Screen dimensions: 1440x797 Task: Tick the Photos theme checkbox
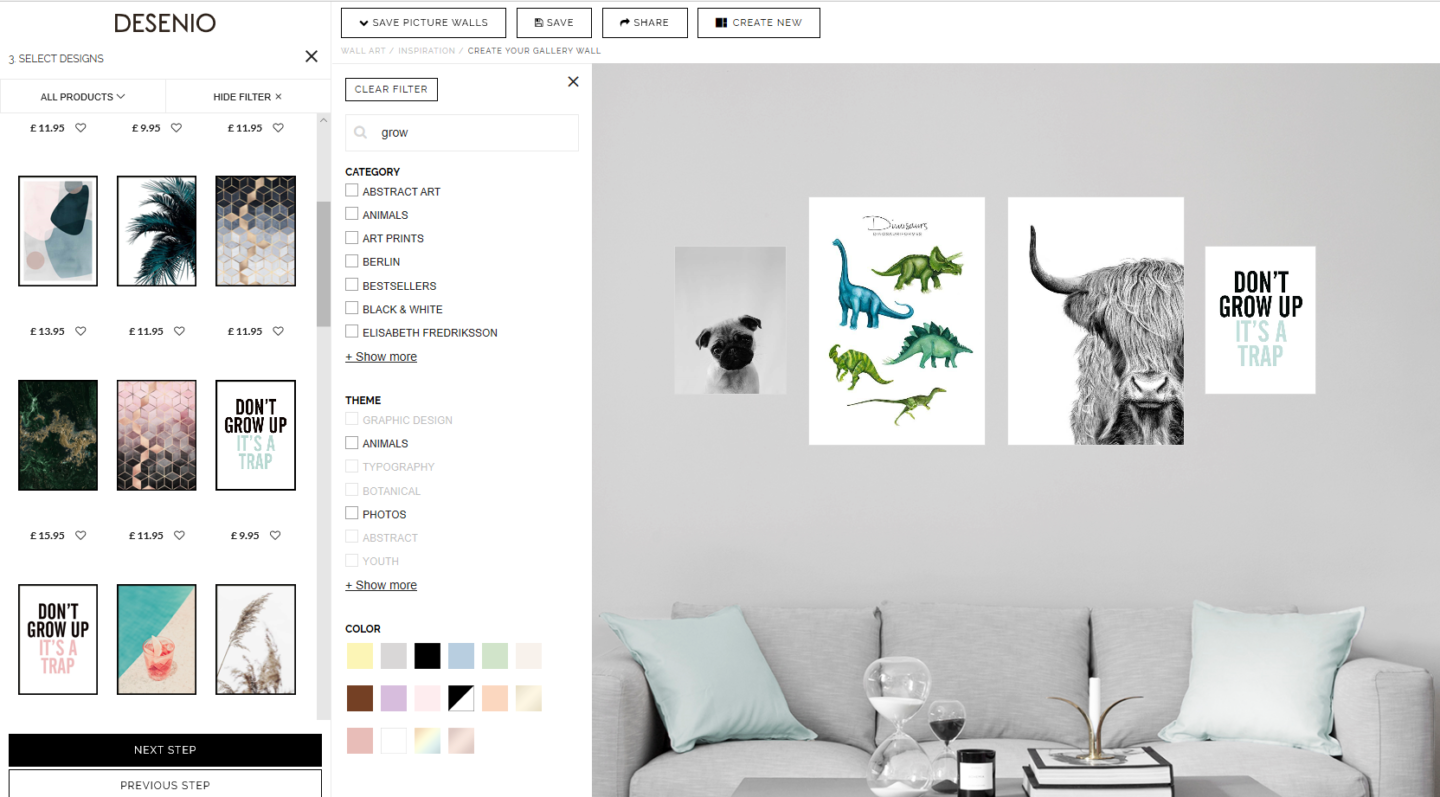click(x=352, y=513)
